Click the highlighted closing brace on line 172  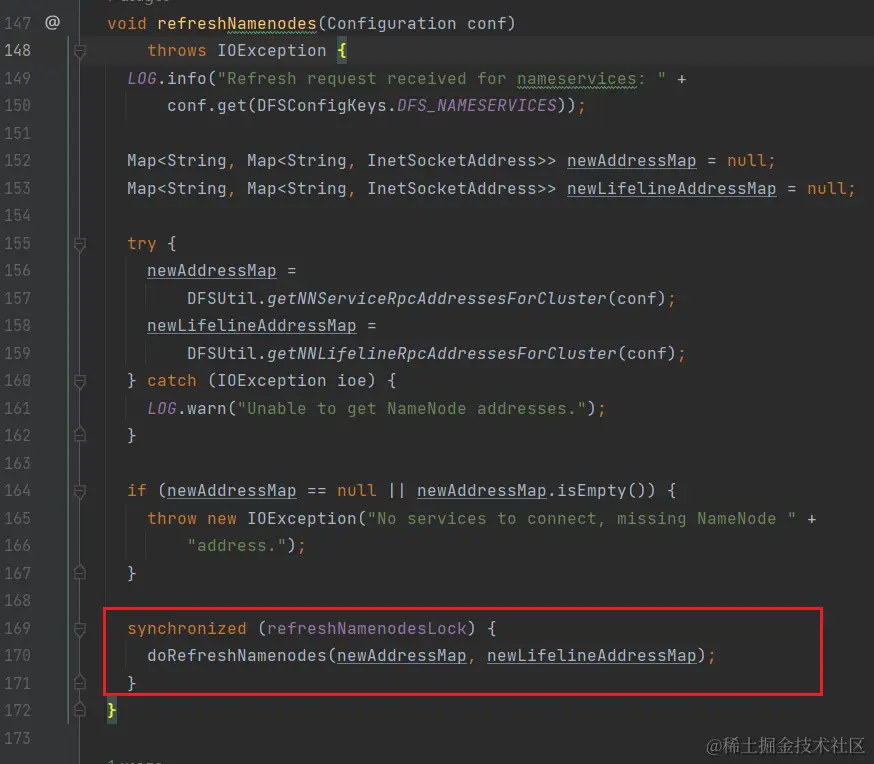click(111, 711)
